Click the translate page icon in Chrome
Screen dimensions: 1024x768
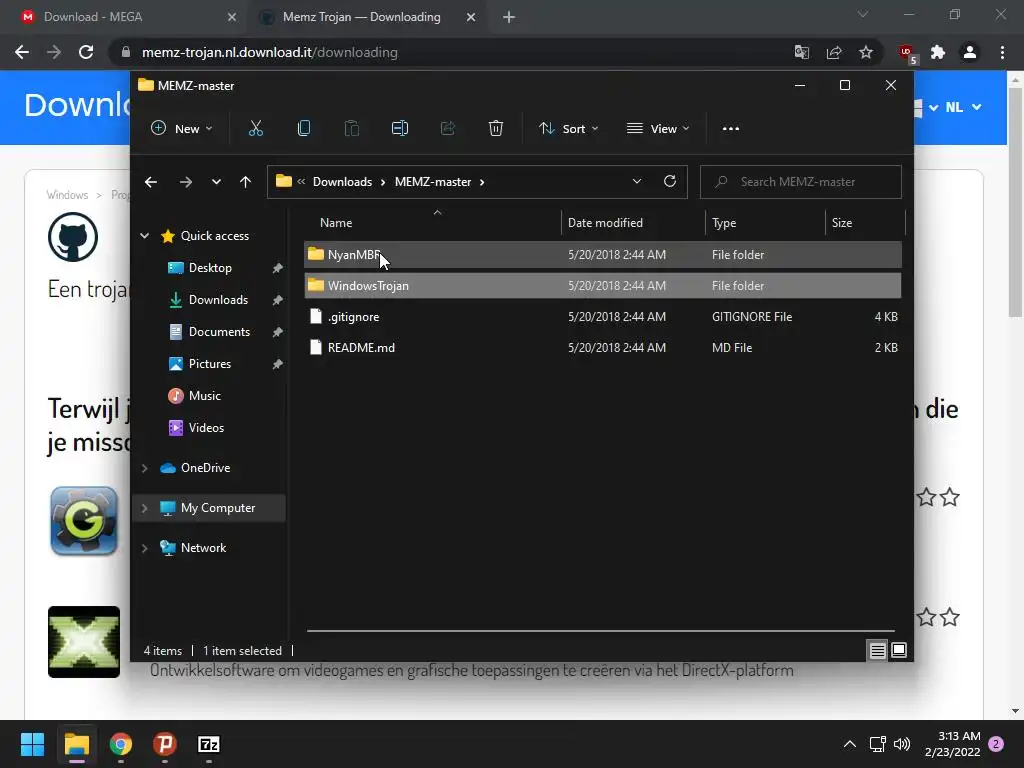pyautogui.click(x=802, y=52)
